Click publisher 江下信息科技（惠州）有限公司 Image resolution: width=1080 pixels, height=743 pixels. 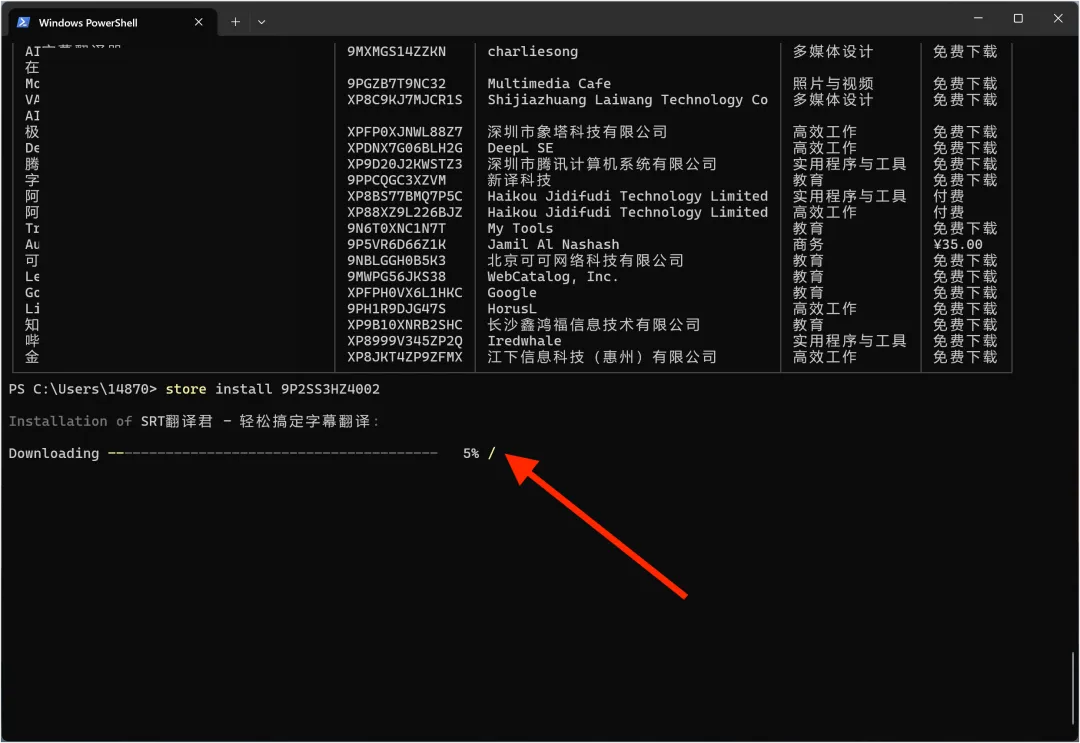point(602,357)
